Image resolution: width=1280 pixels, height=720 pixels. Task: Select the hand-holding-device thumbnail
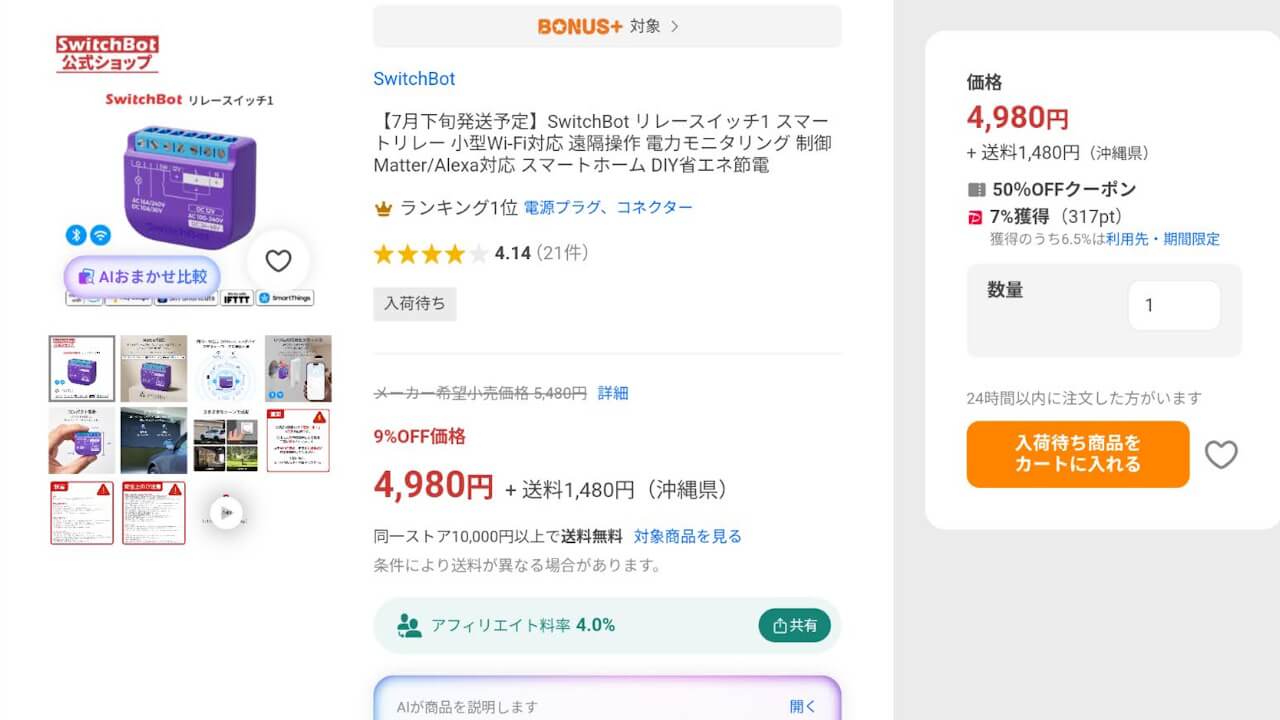(82, 440)
